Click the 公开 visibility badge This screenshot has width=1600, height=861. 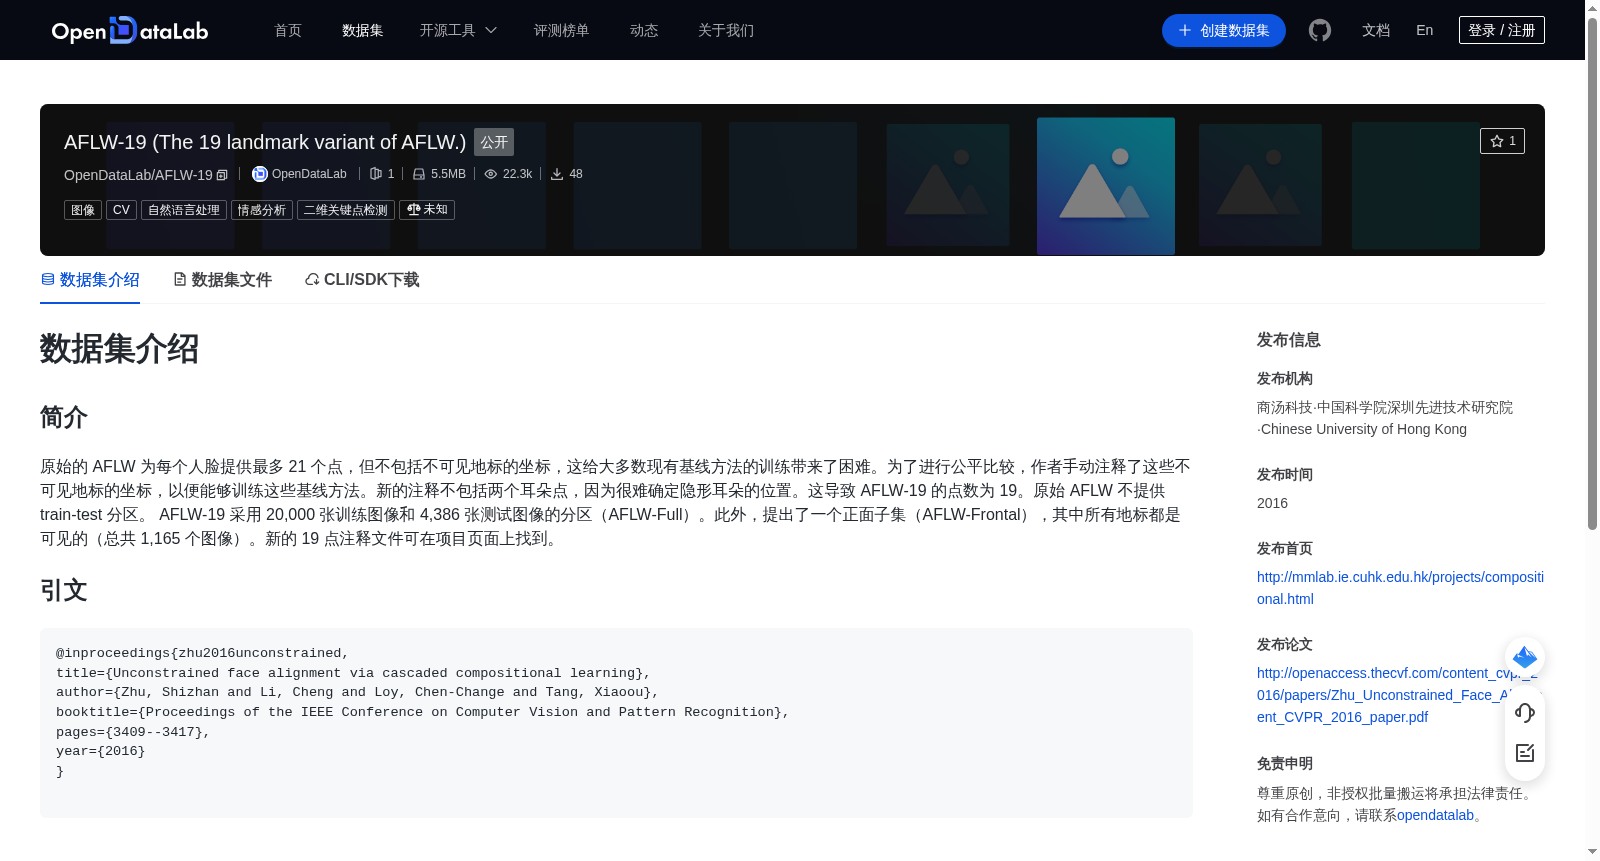494,142
